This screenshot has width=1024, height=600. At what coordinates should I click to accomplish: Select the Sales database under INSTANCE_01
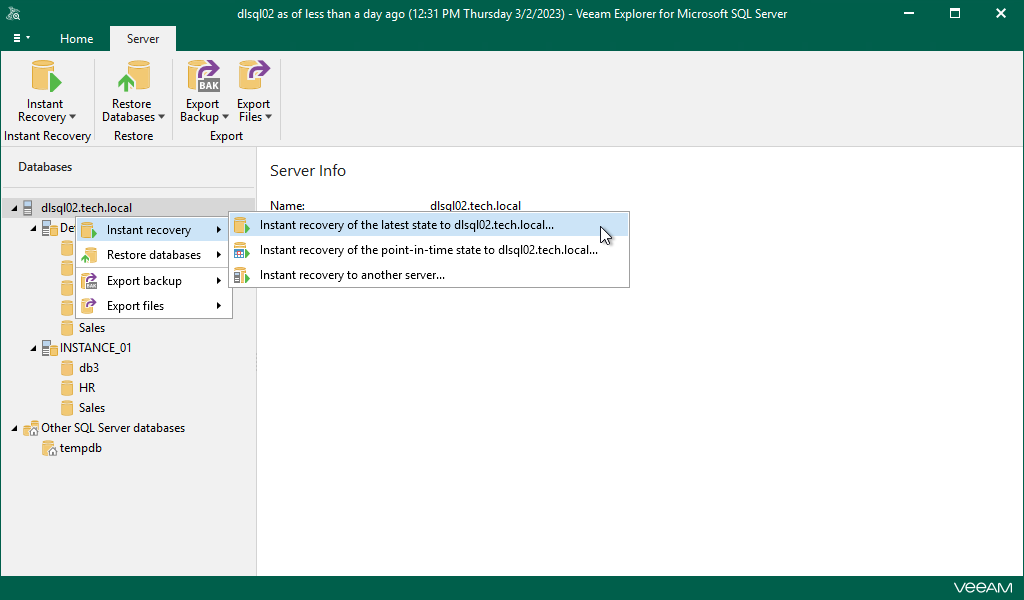coord(91,408)
